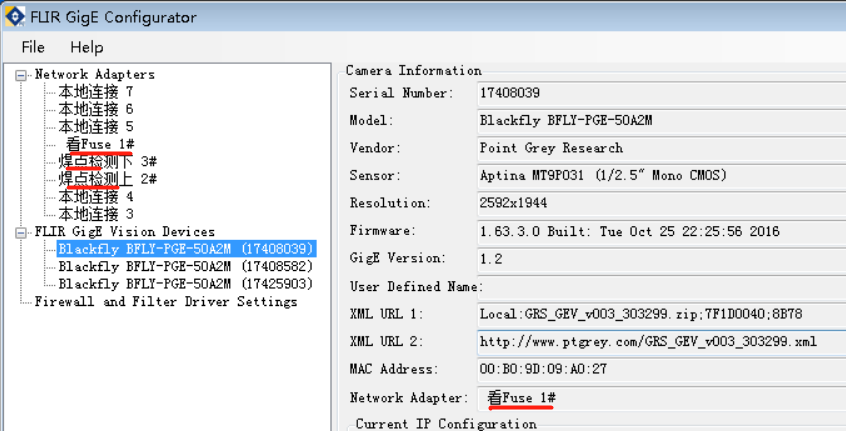This screenshot has width=846, height=431.
Task: Click the MAC Address label
Action: click(x=394, y=370)
